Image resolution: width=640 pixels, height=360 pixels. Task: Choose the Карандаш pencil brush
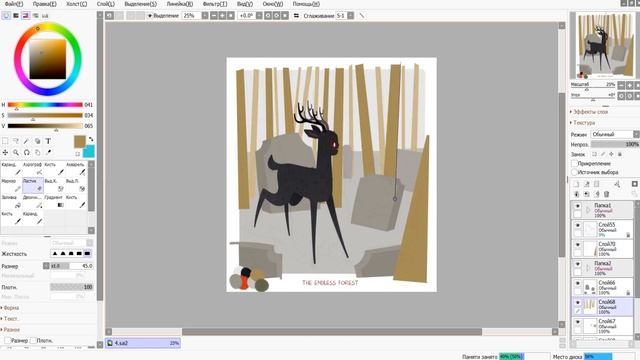click(x=11, y=169)
